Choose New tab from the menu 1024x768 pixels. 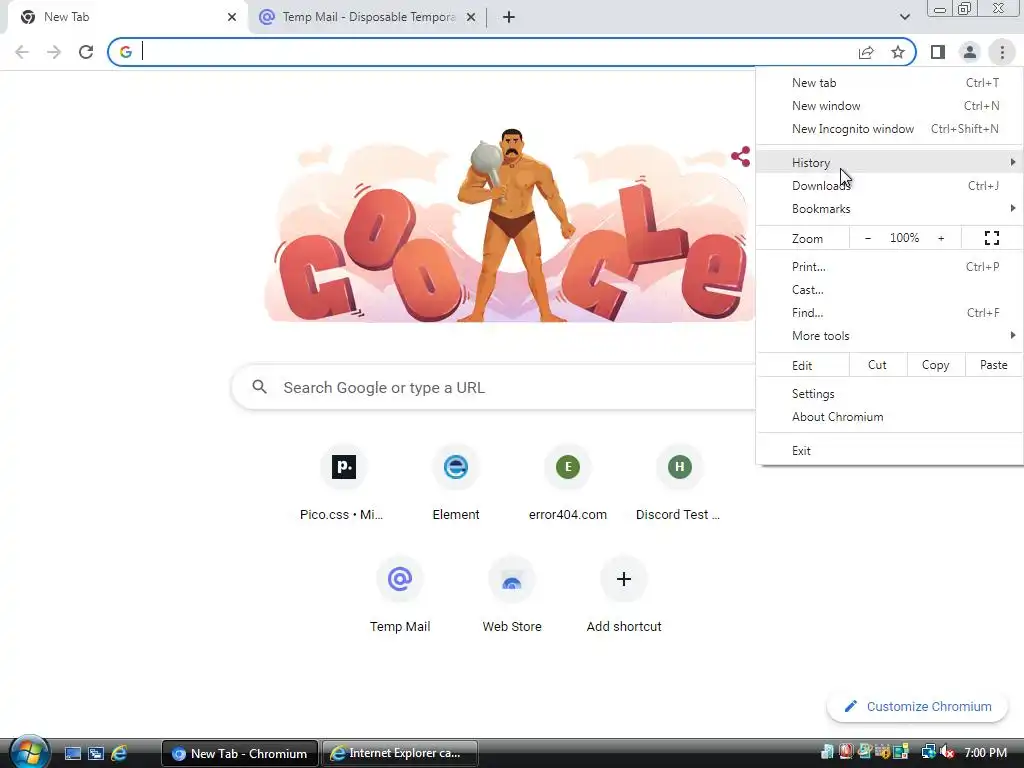coord(889,83)
